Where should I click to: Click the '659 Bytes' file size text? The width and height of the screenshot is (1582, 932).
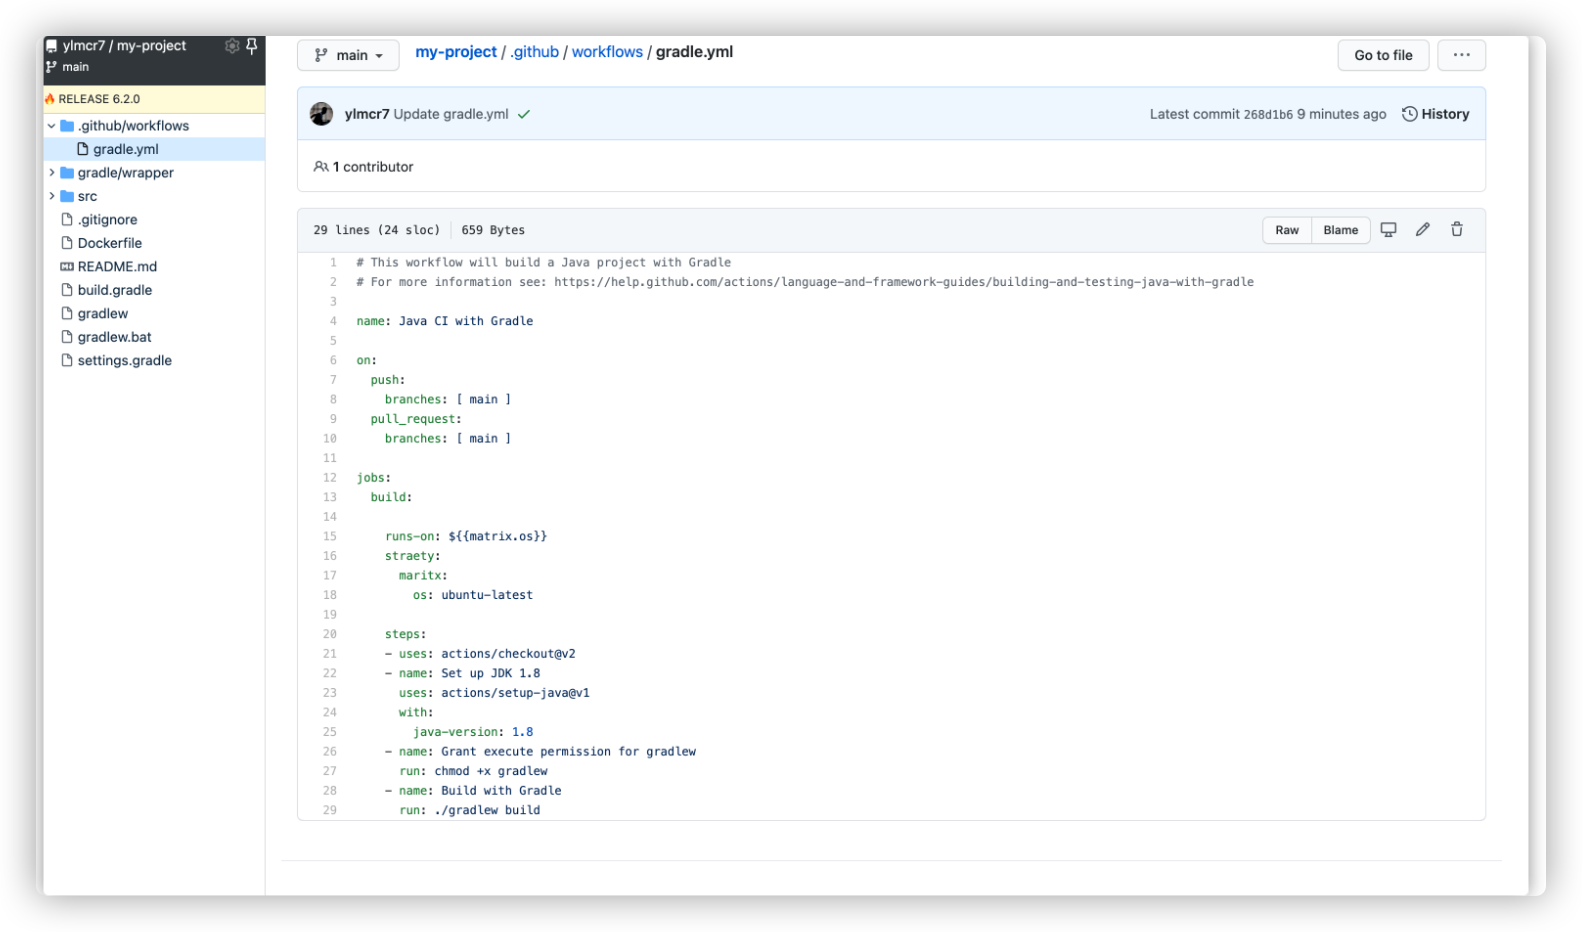[x=493, y=230]
